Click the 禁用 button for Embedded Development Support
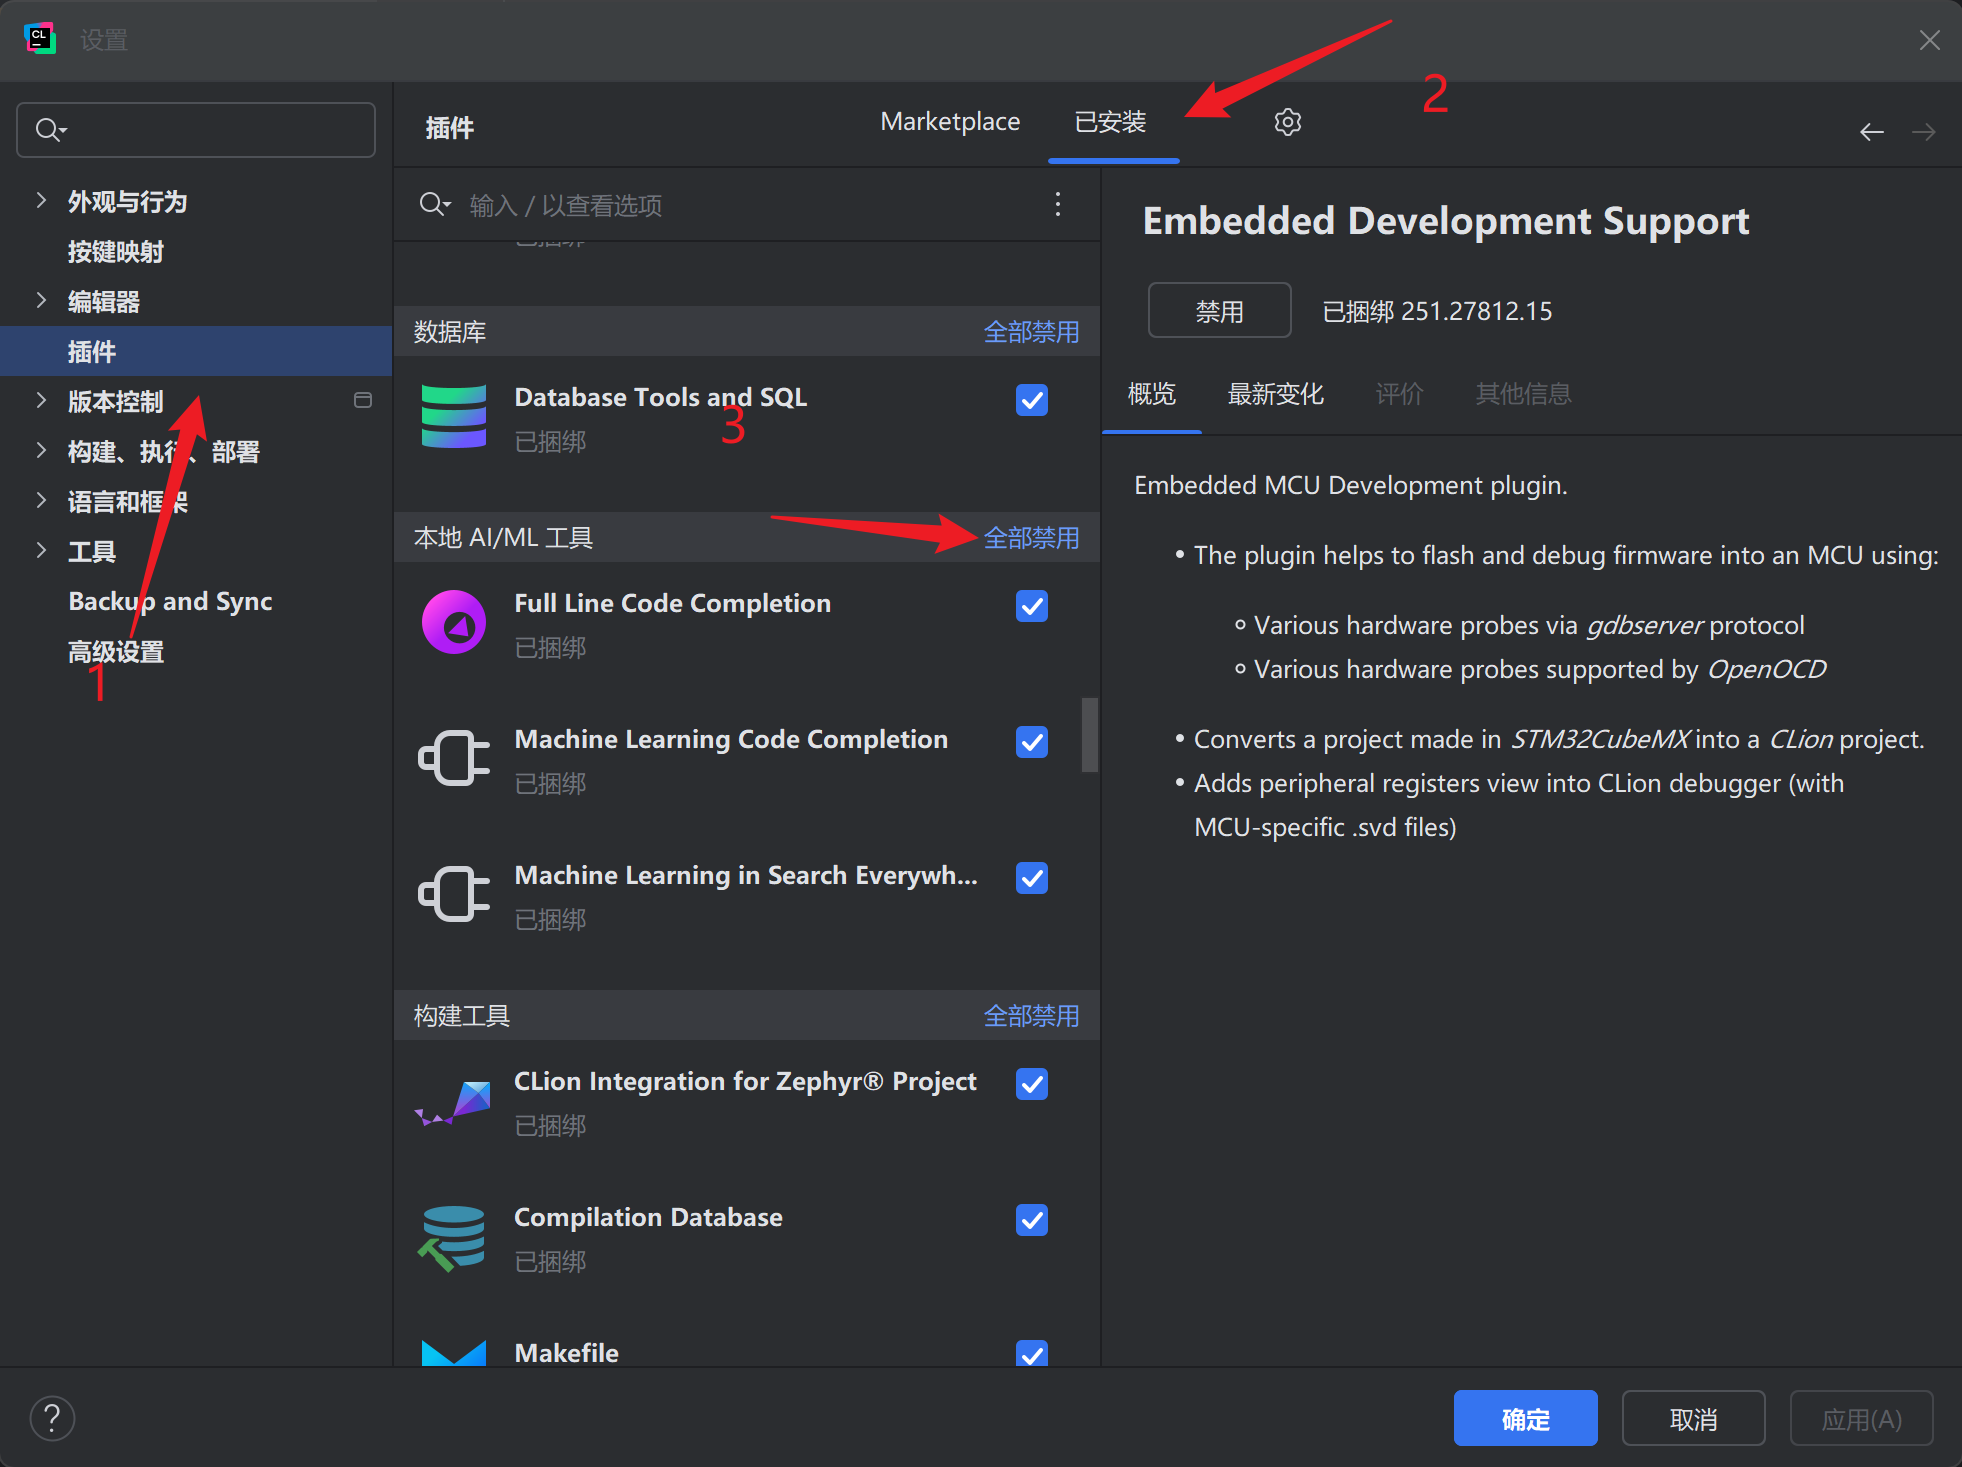Image resolution: width=1962 pixels, height=1467 pixels. [1219, 311]
